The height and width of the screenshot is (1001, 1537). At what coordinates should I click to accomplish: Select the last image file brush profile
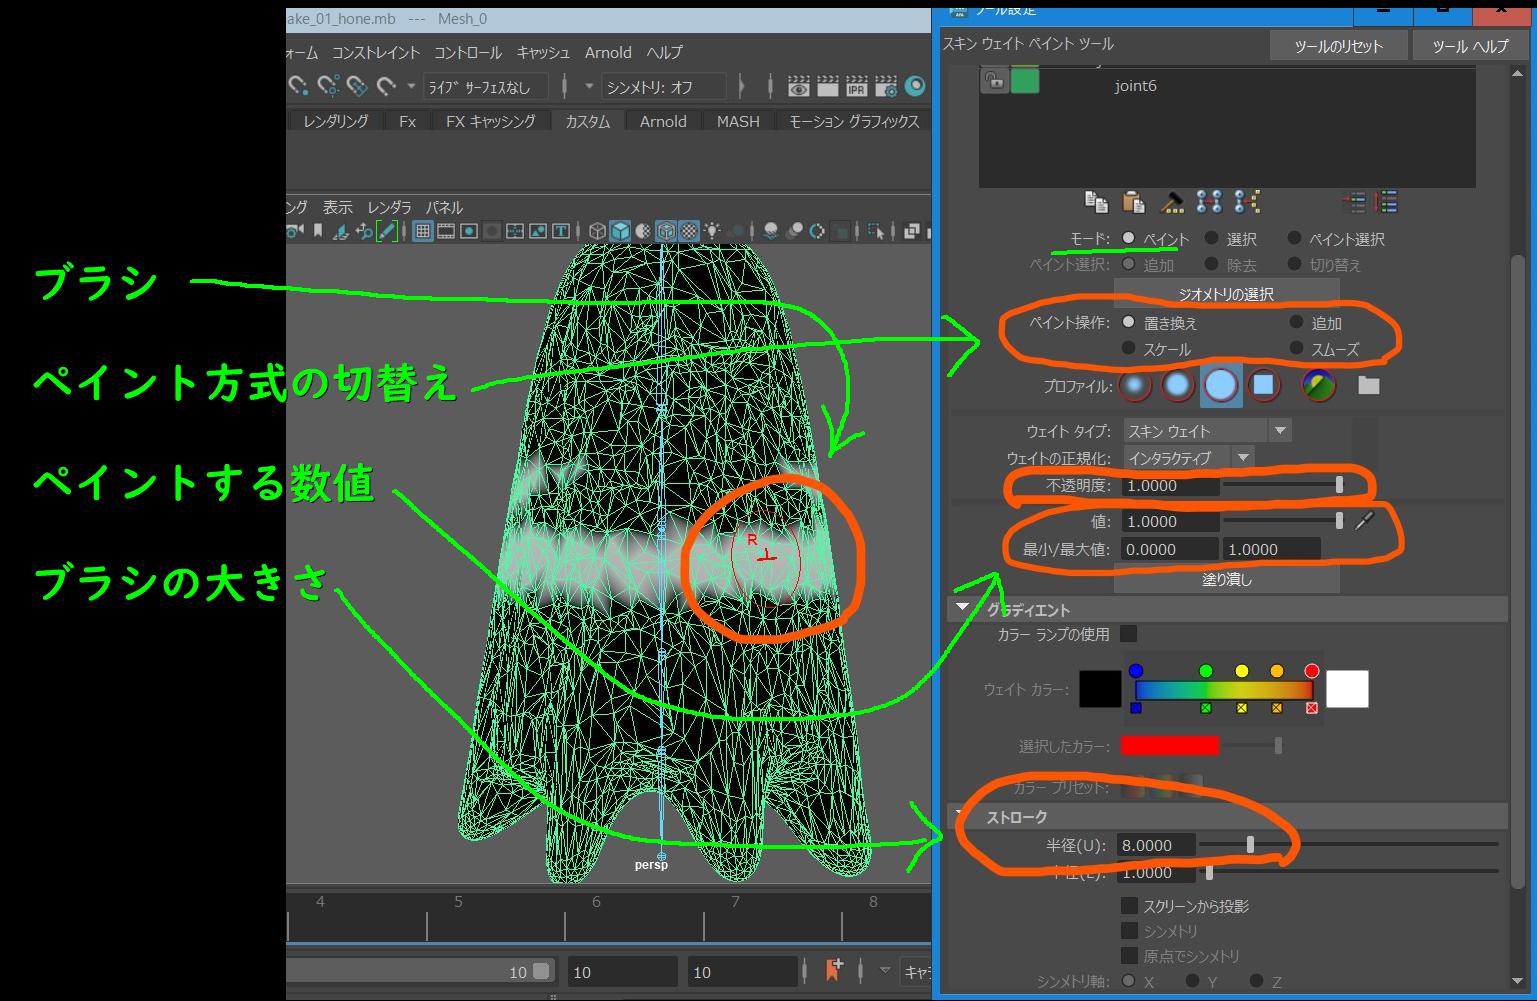[x=1319, y=385]
